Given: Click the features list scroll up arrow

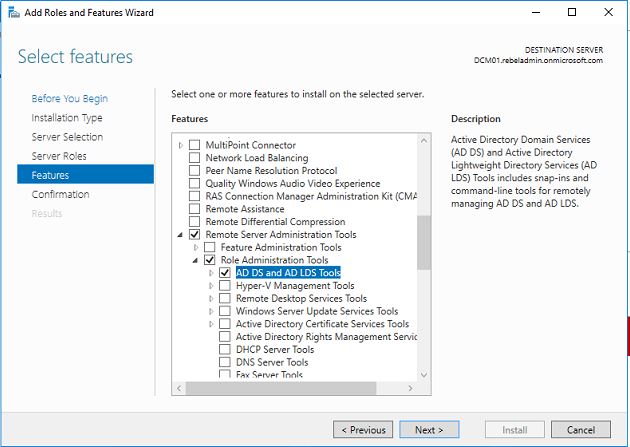Looking at the screenshot, I should [x=424, y=141].
